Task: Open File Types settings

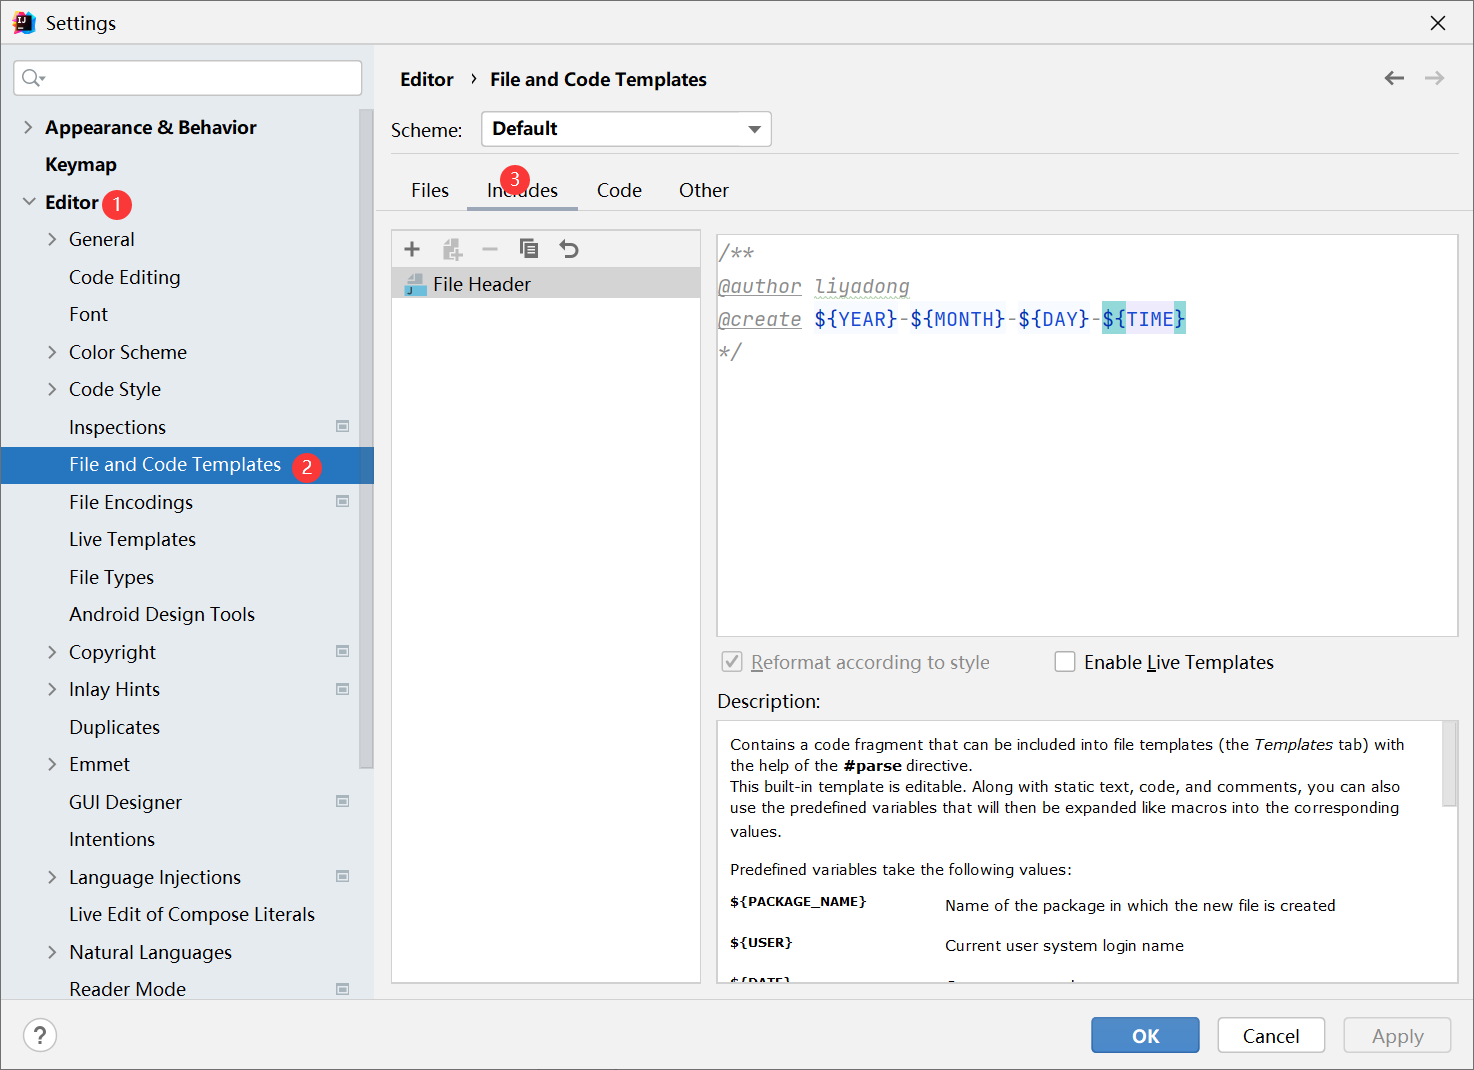Action: point(111,577)
